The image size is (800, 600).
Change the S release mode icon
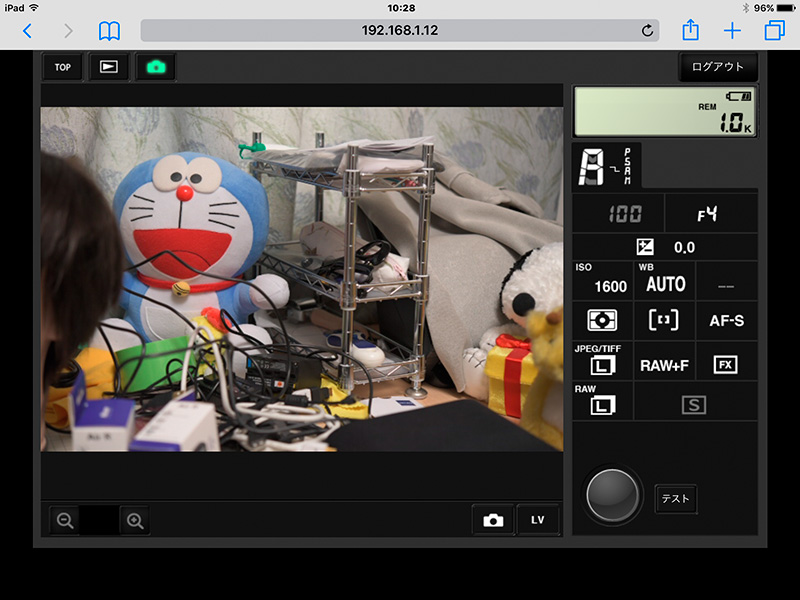[x=695, y=401]
